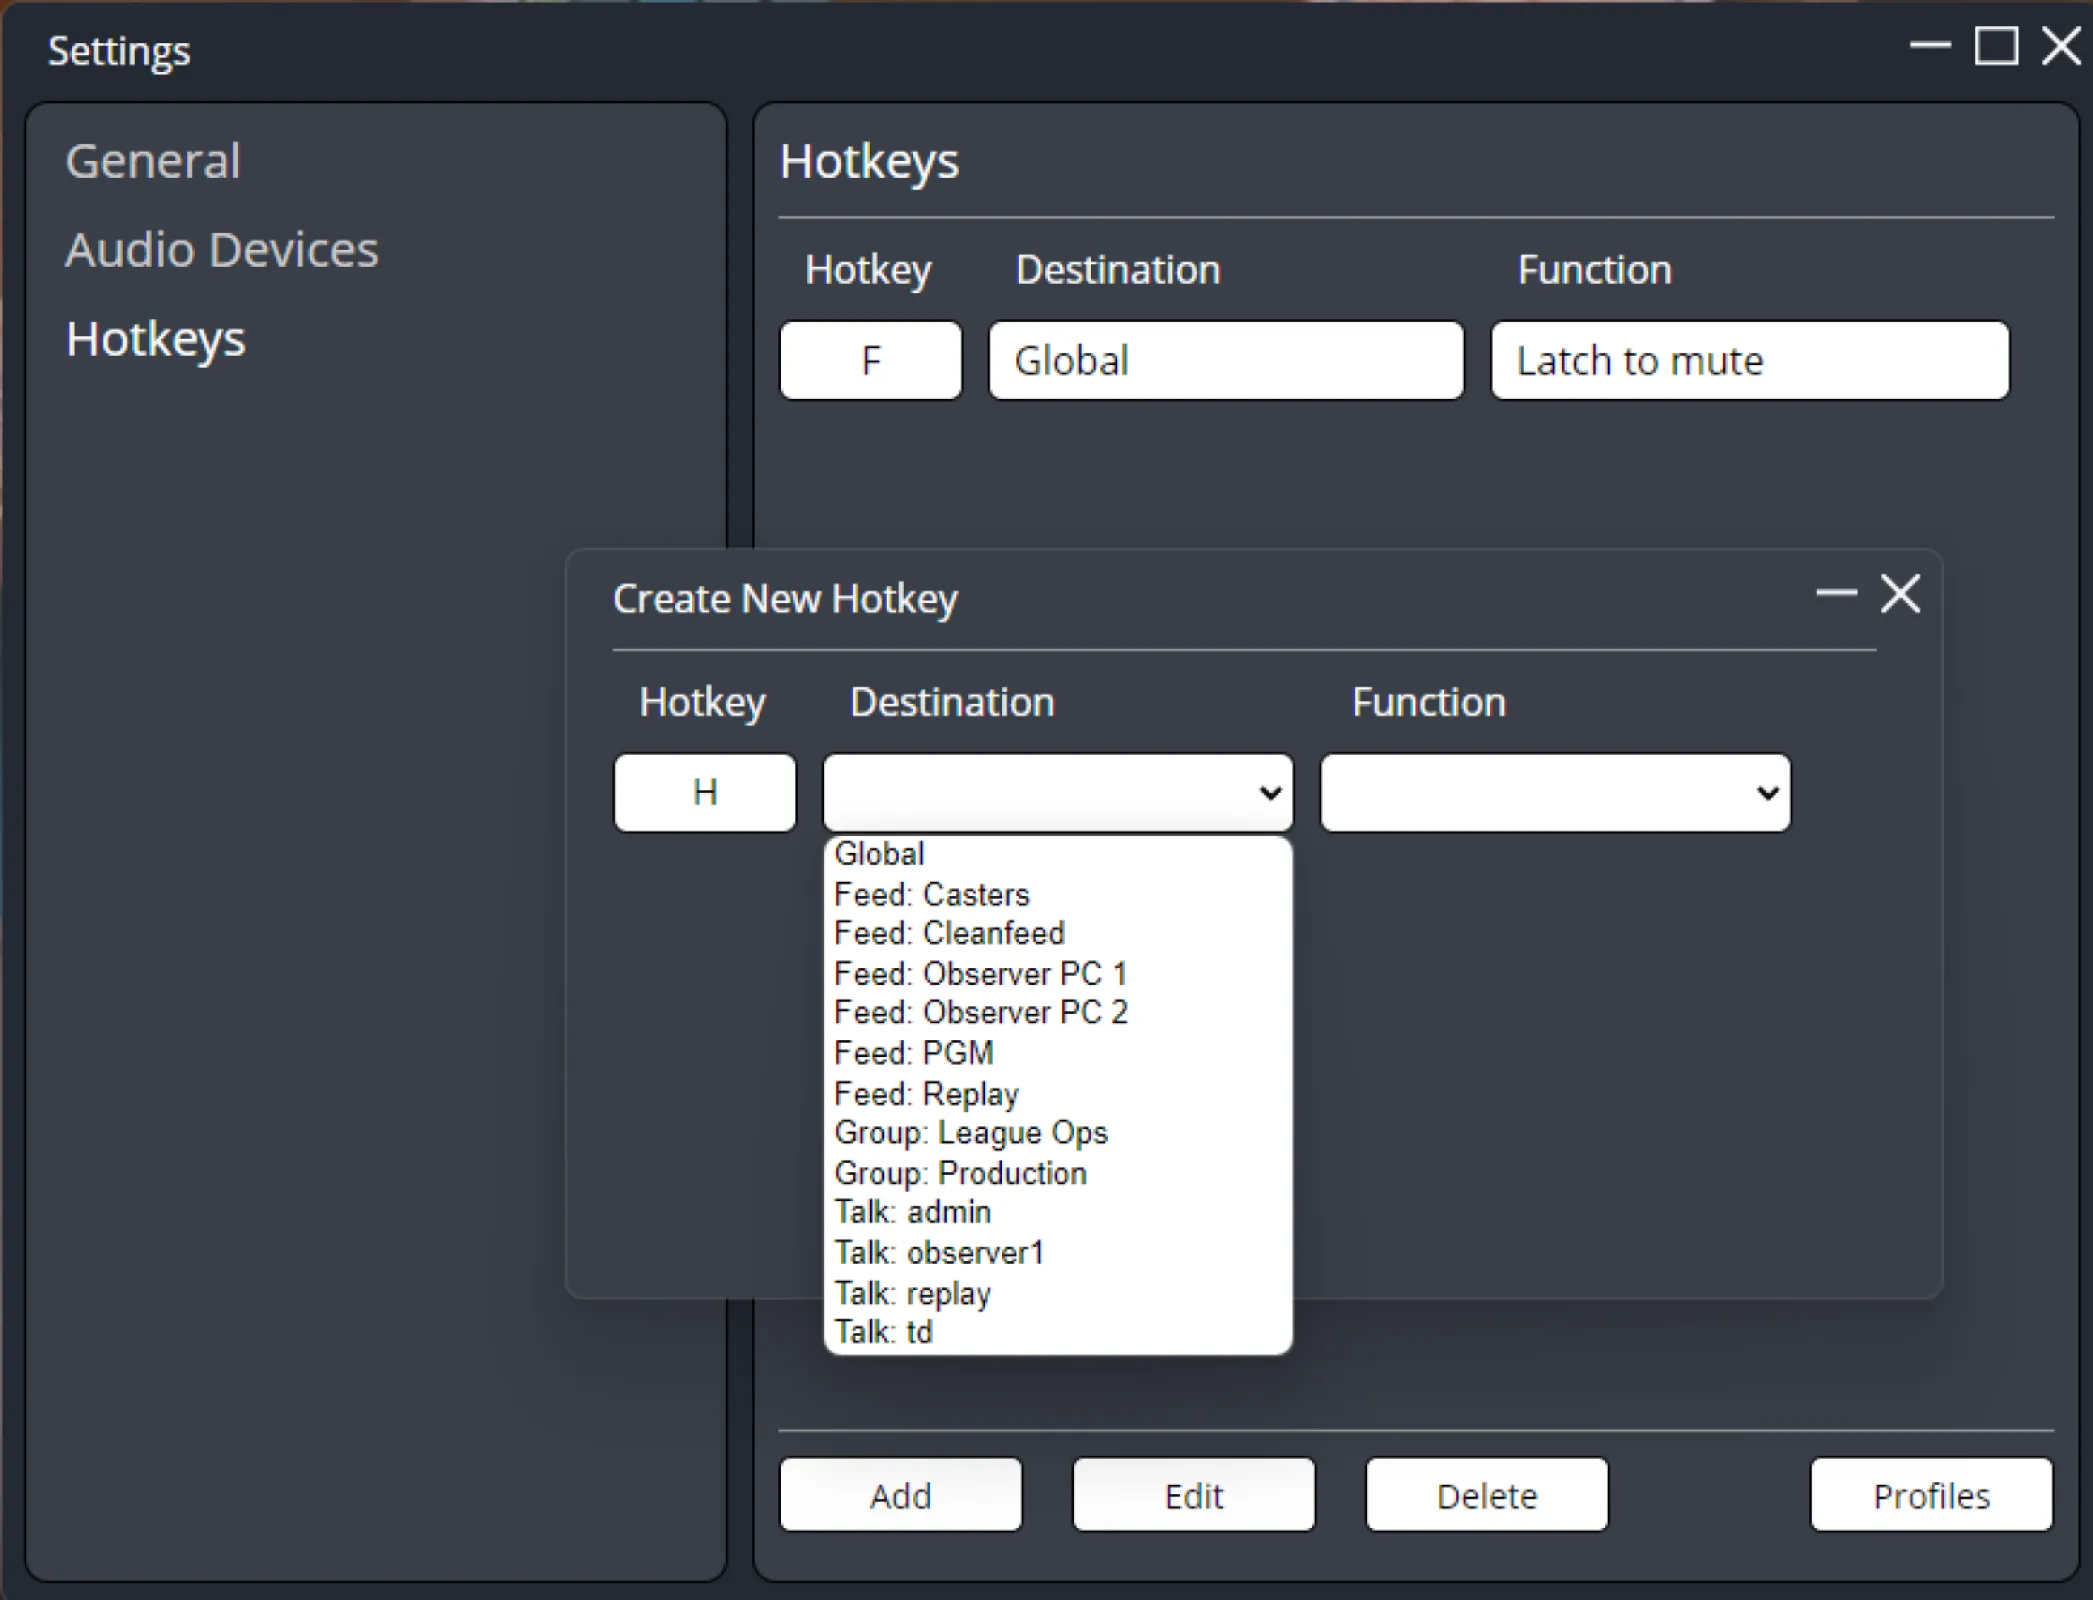Switch to the General settings tab
The image size is (2093, 1600).
(x=153, y=161)
